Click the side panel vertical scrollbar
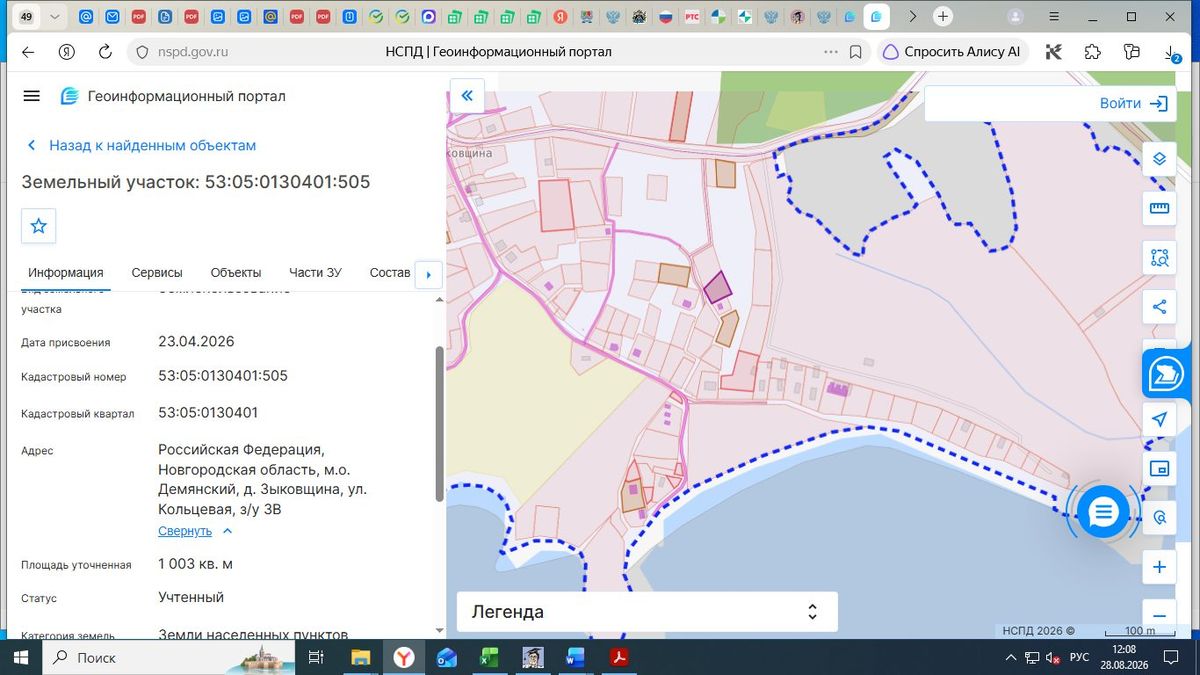Screen dimensions: 1200x675 (439, 423)
